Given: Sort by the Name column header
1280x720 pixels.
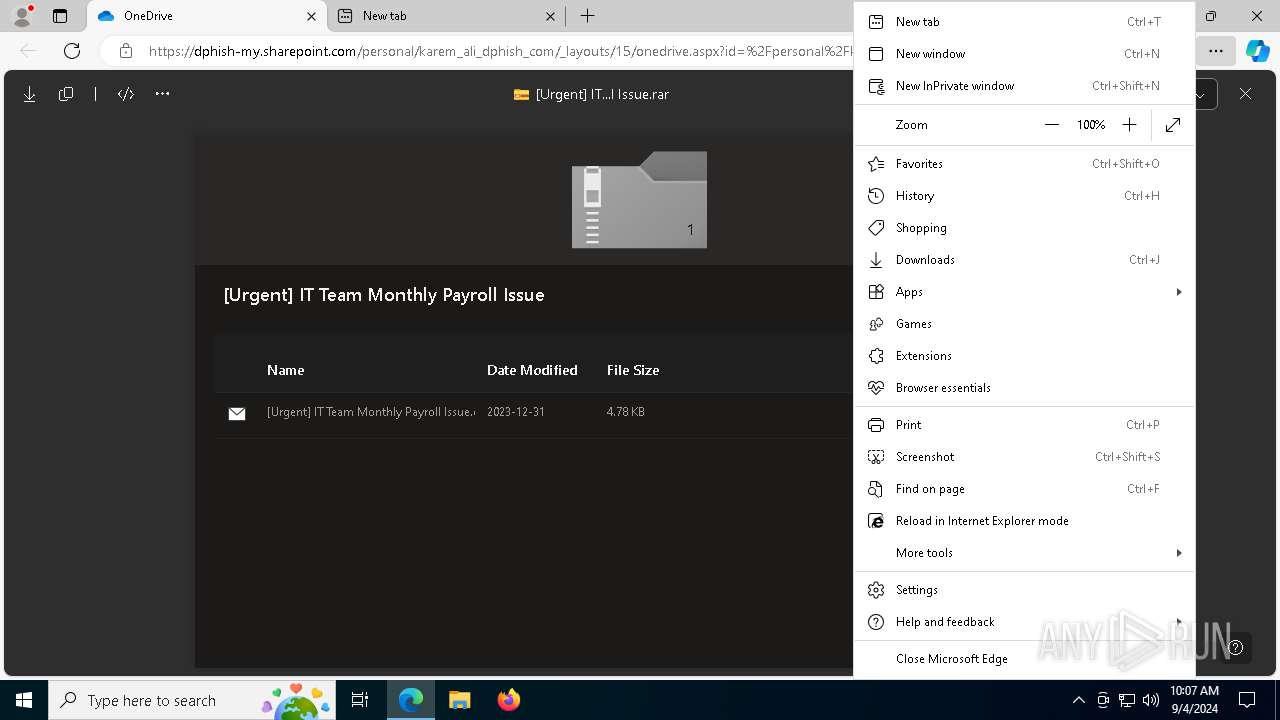Looking at the screenshot, I should coord(285,370).
